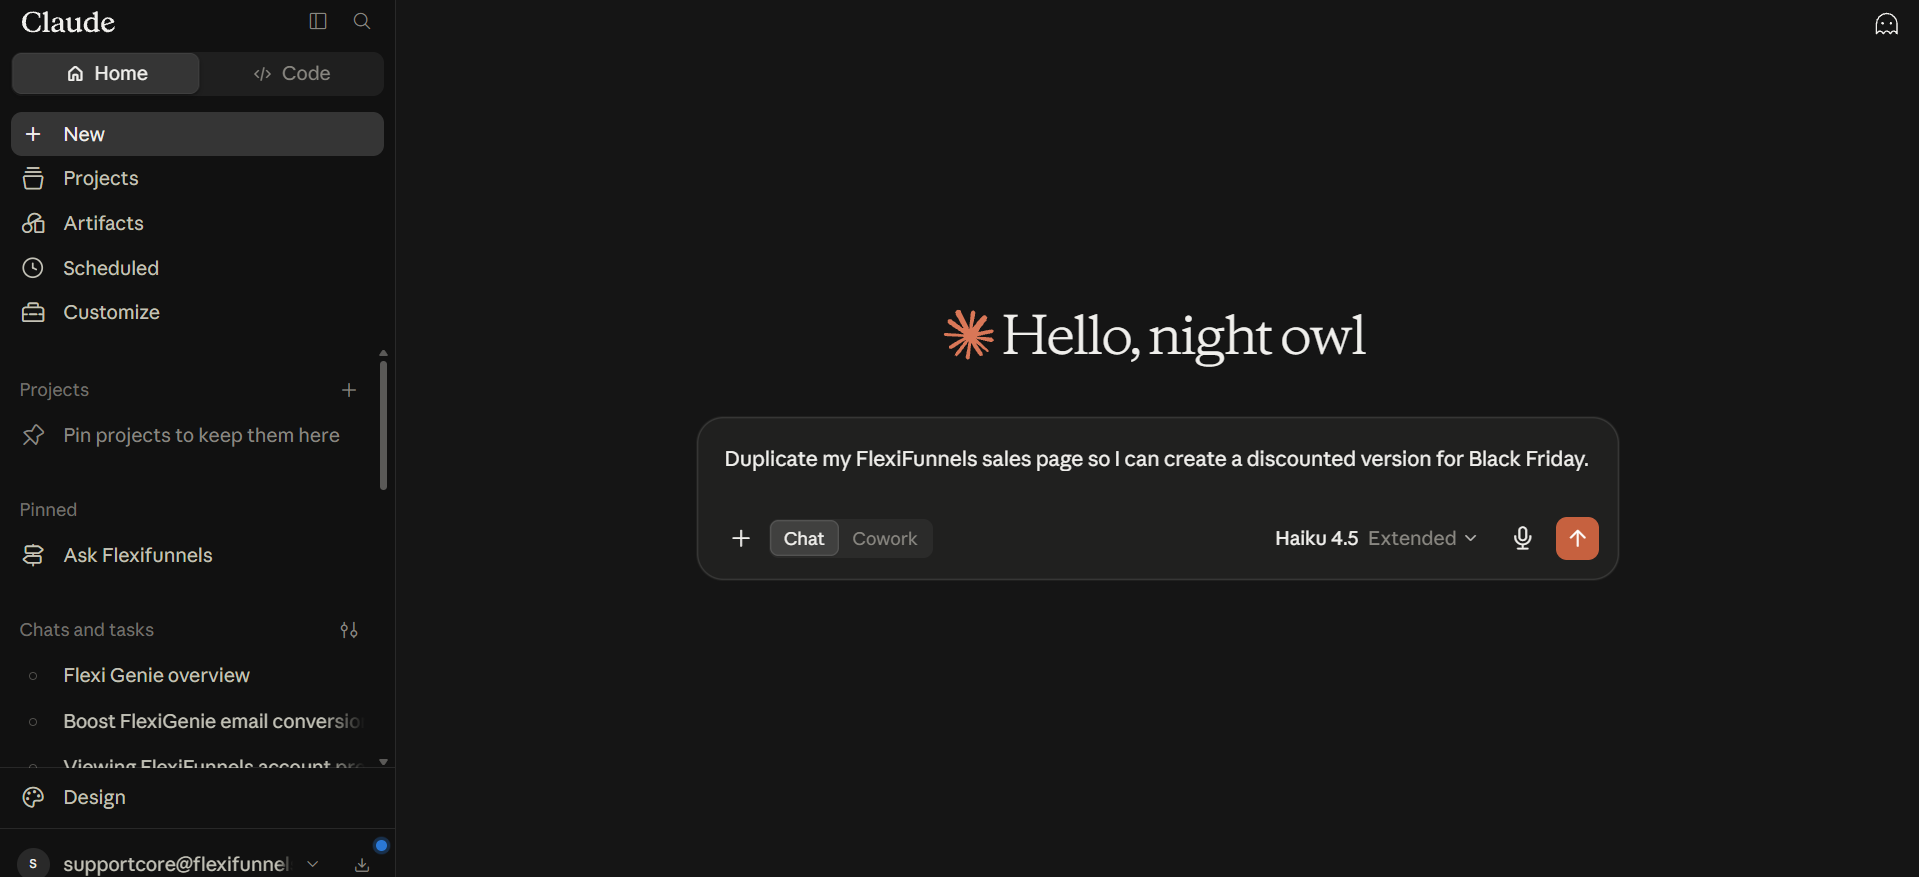
Task: Open the Boost FlexiGenie email conversion chat
Action: coord(190,721)
